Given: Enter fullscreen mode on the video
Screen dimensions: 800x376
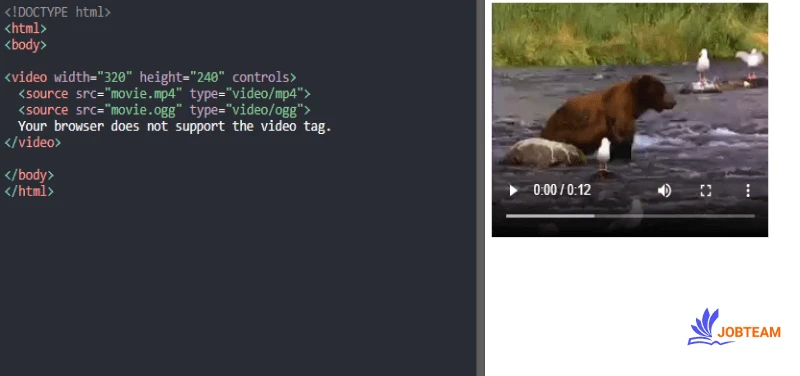Looking at the screenshot, I should point(706,191).
